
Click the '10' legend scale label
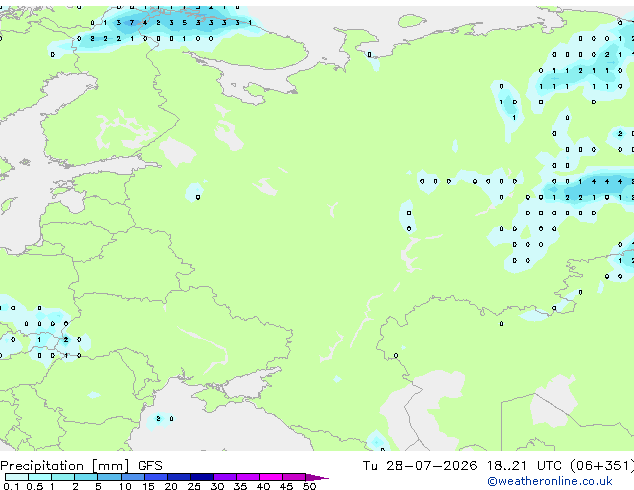(125, 486)
